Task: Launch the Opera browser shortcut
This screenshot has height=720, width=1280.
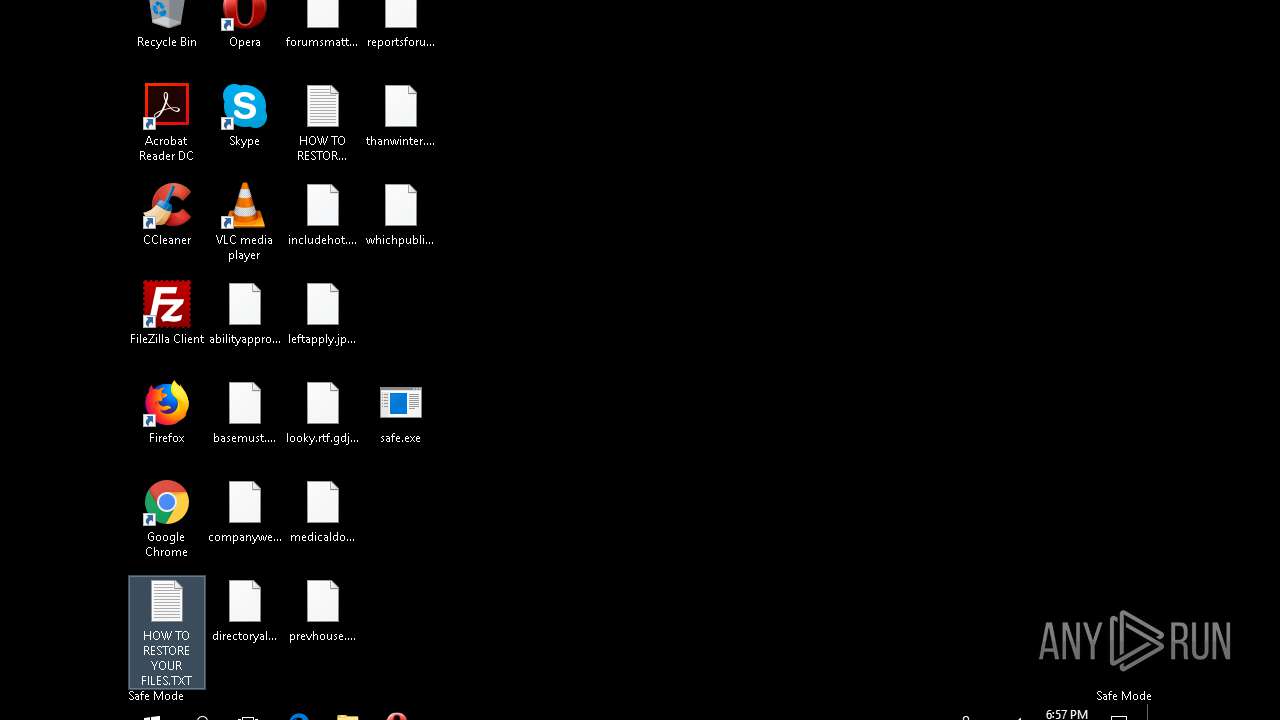Action: 245,24
